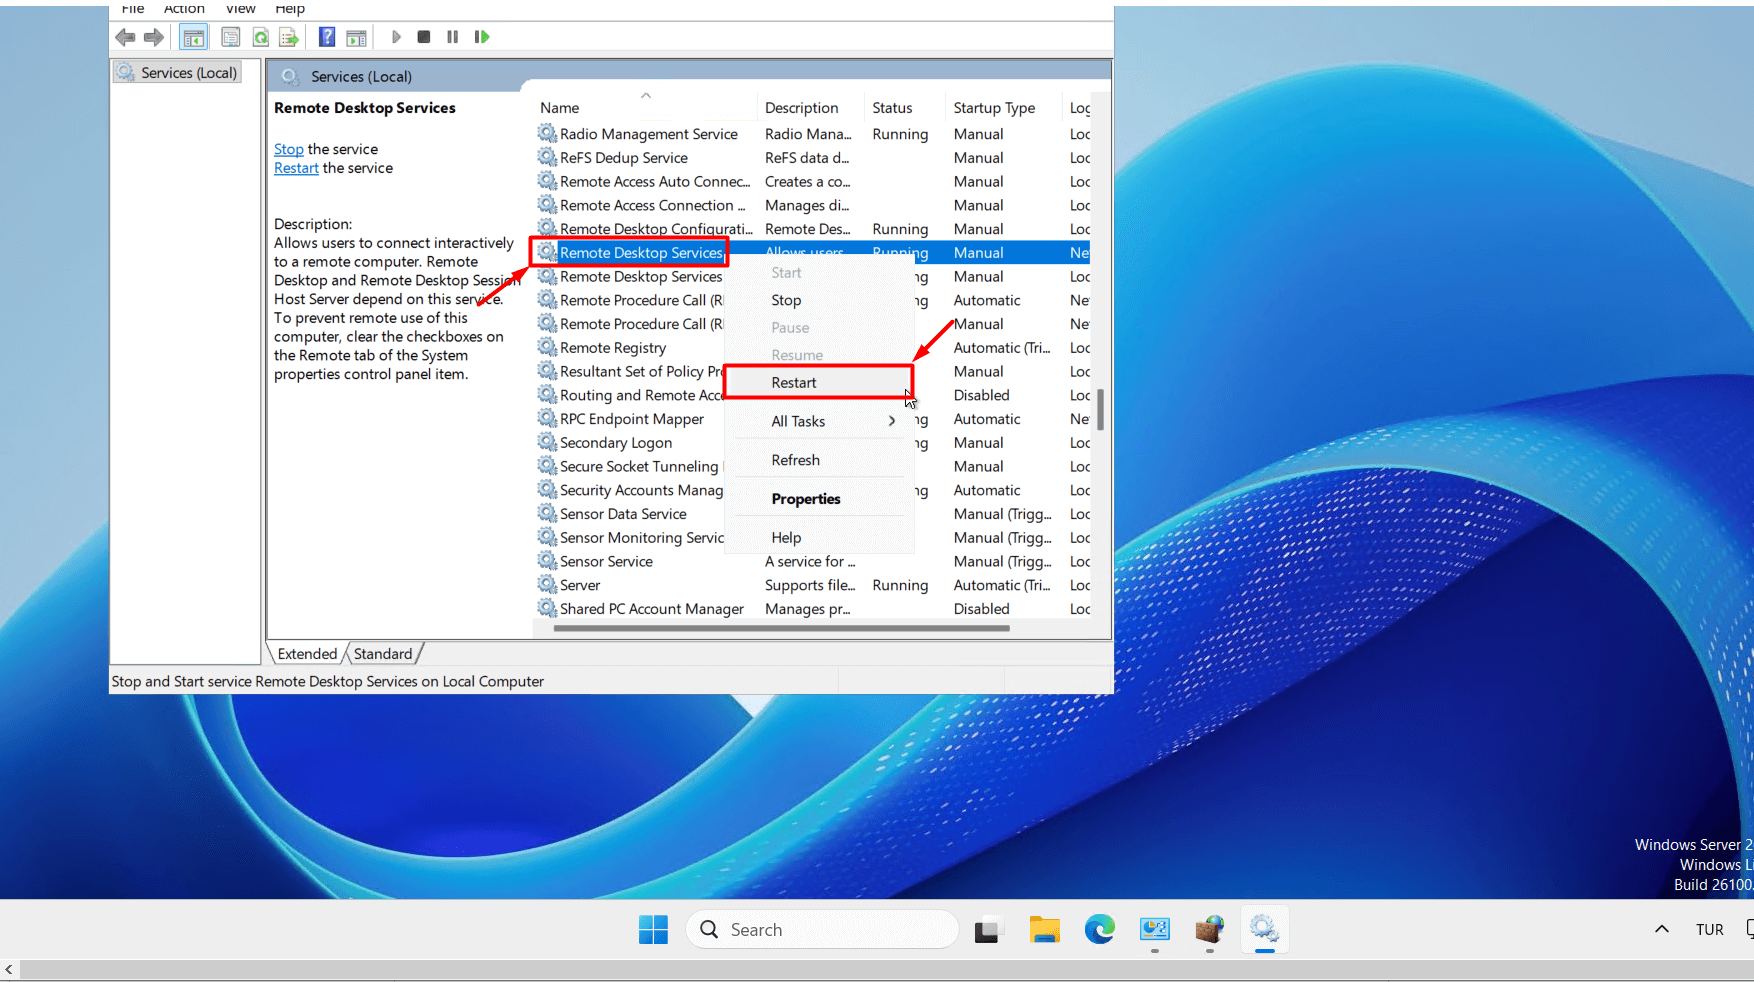Click the Stop the service link
Image resolution: width=1754 pixels, height=982 pixels.
pos(288,149)
